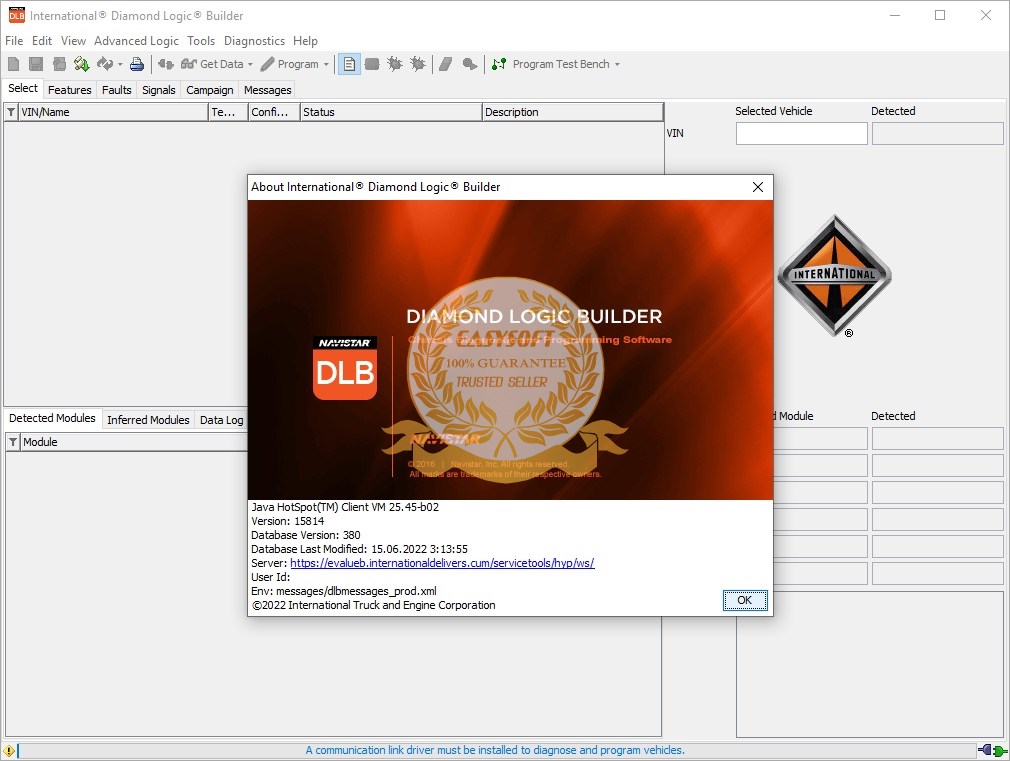Maximize the Diamond Logic Builder window
This screenshot has height=761, width=1010.
click(x=940, y=15)
